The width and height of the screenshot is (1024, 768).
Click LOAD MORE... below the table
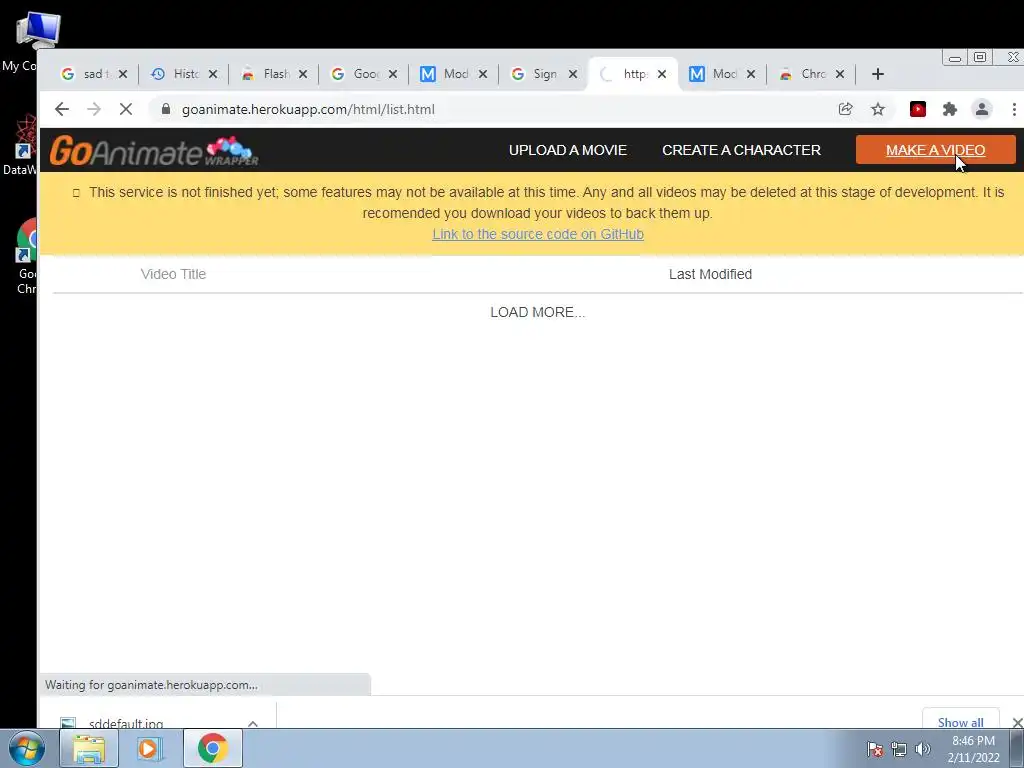(537, 312)
